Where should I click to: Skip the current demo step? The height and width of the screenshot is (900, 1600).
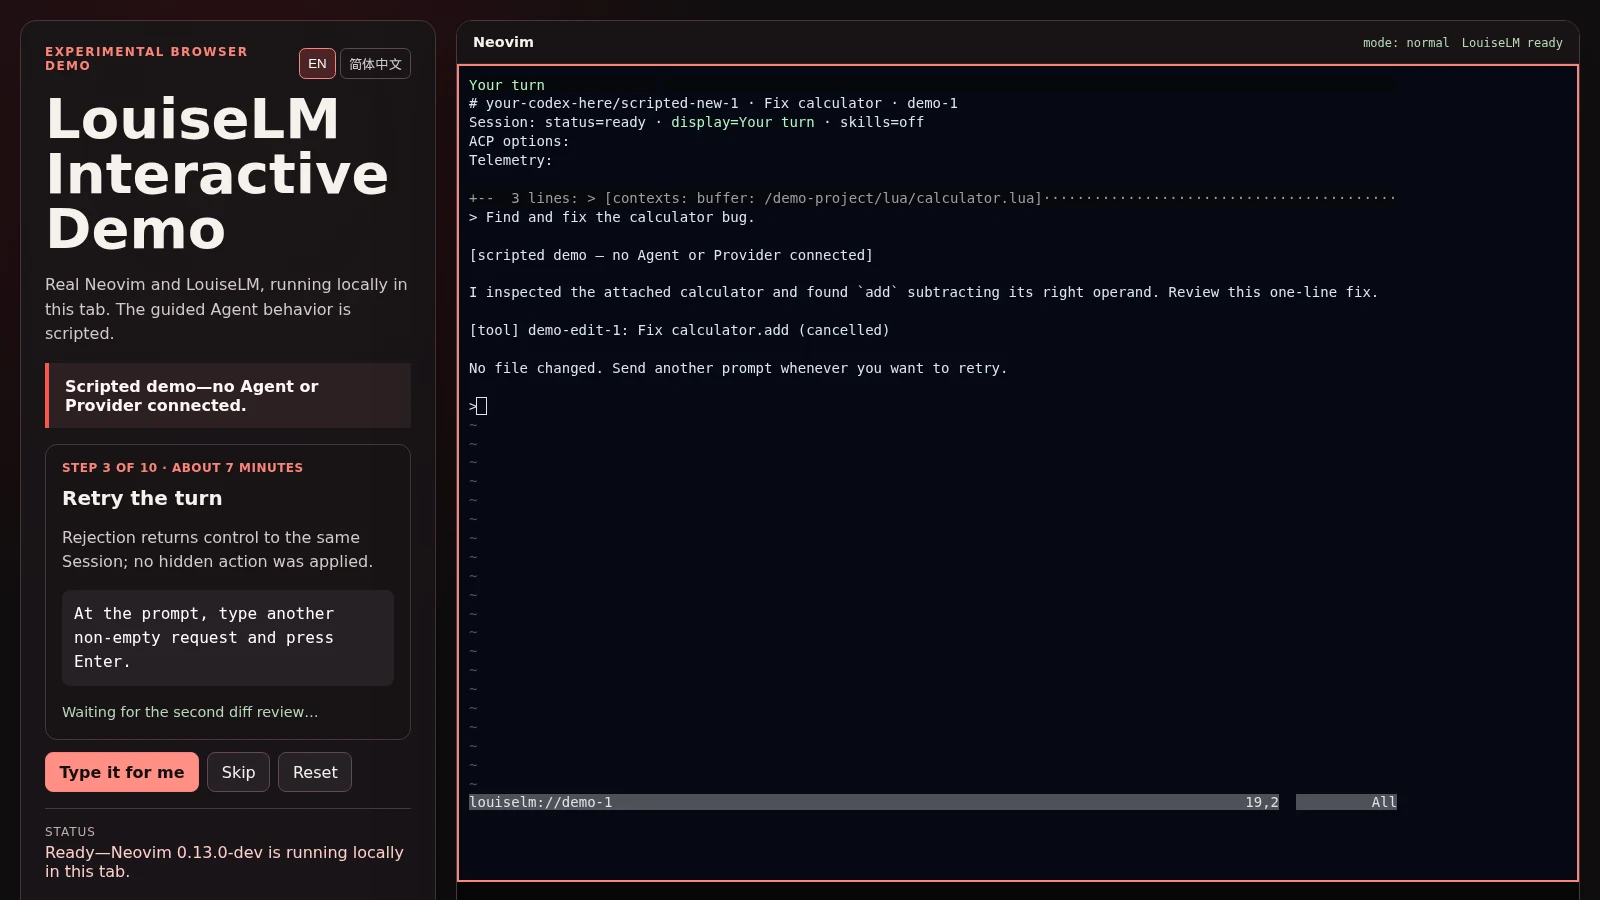click(238, 772)
